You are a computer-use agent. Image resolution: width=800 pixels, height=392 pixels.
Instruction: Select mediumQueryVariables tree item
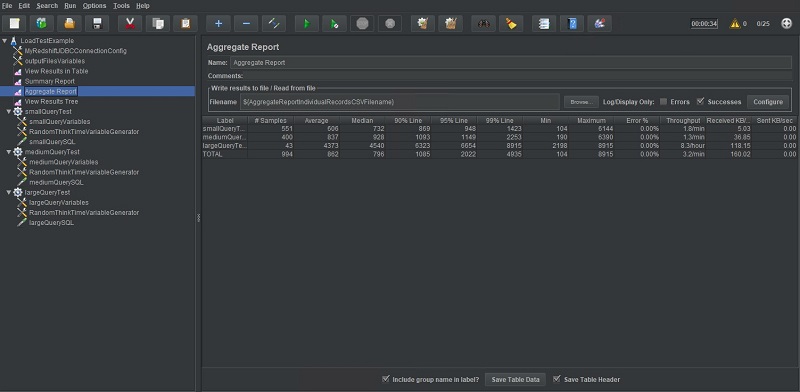[x=63, y=162]
